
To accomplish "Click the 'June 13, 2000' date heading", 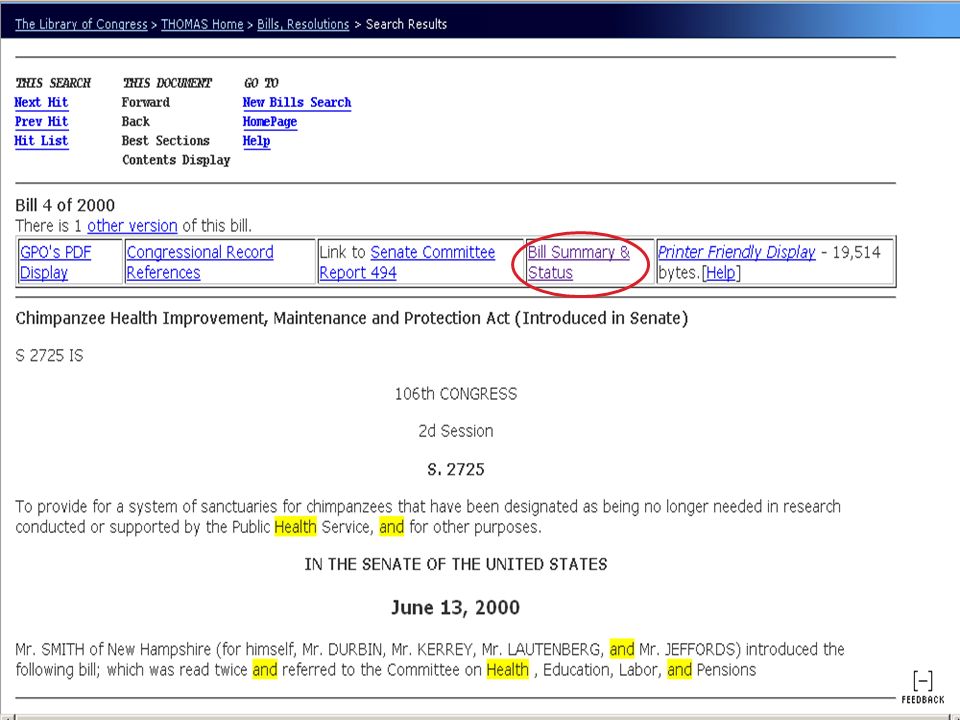I will [x=456, y=607].
